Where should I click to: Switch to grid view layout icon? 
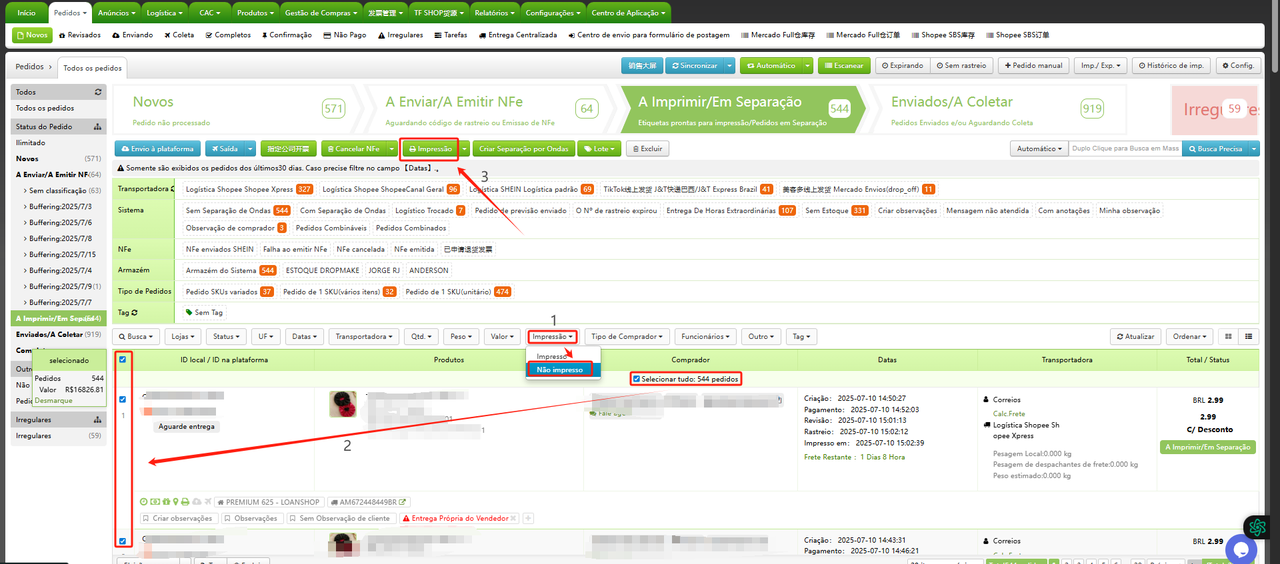[x=1248, y=337]
